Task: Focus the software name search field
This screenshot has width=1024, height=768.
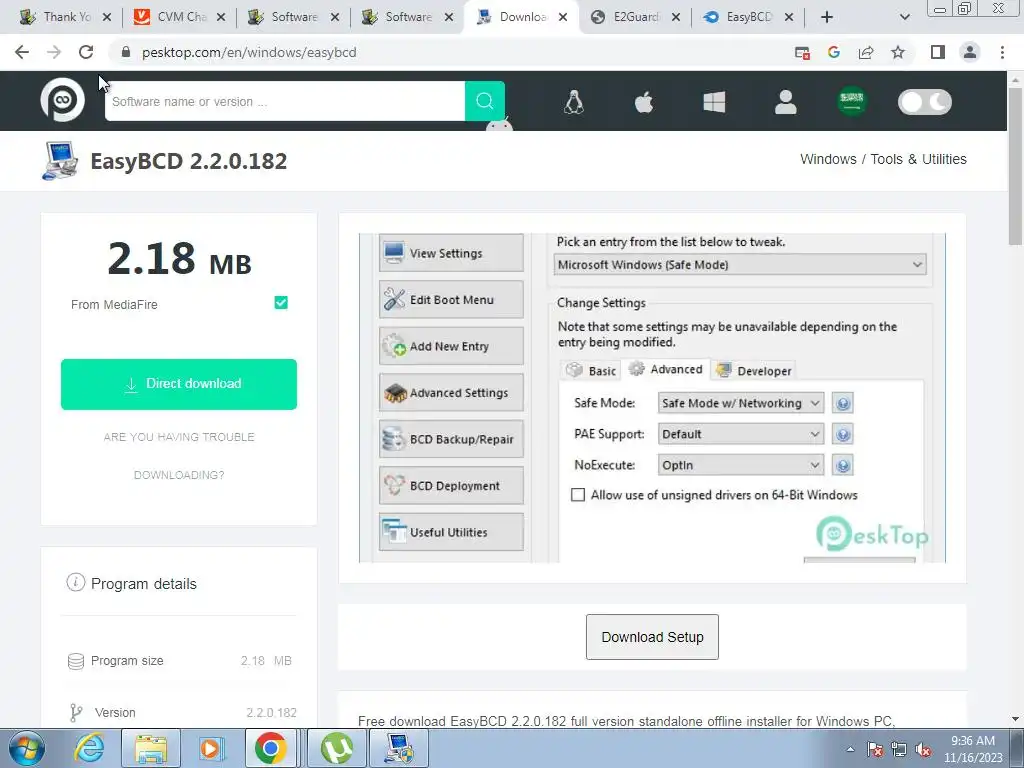Action: coord(285,101)
